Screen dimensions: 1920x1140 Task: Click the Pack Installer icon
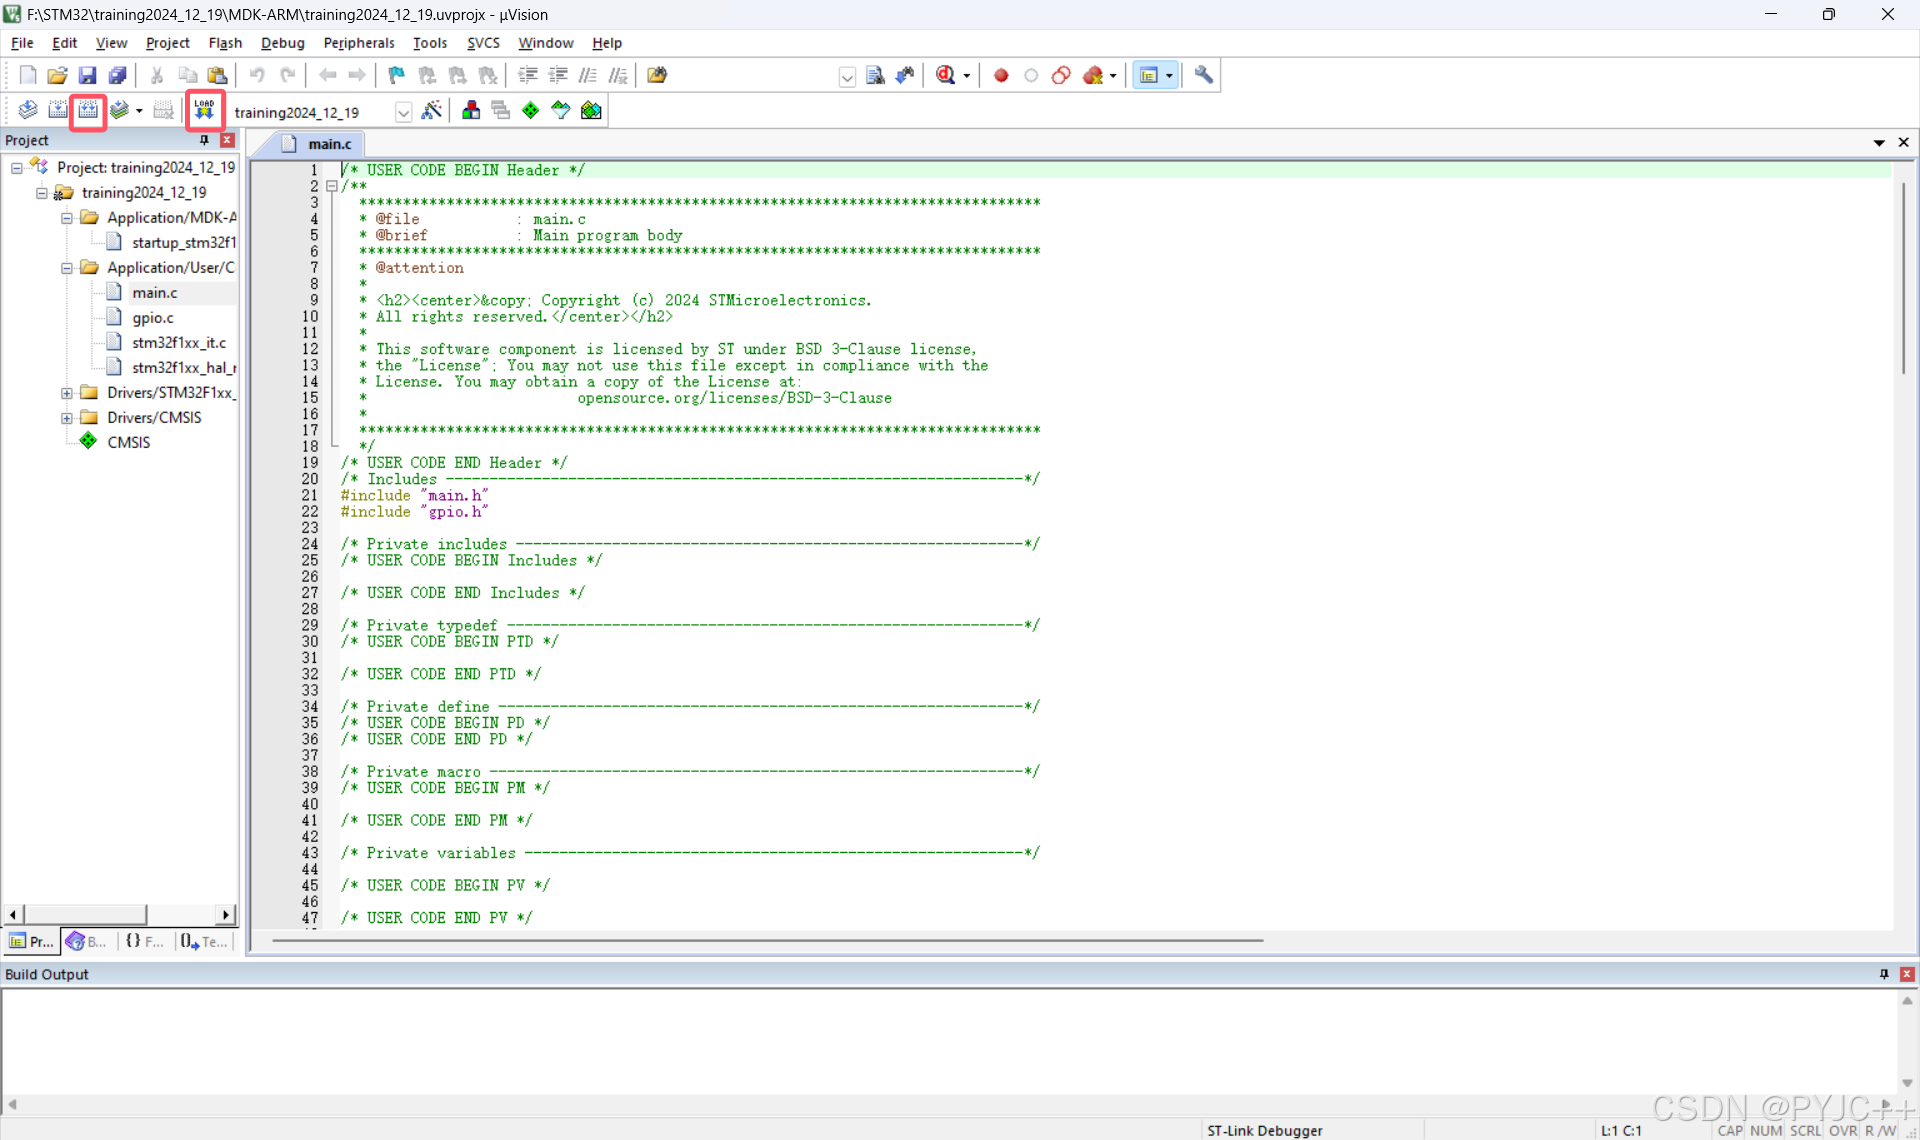591,111
